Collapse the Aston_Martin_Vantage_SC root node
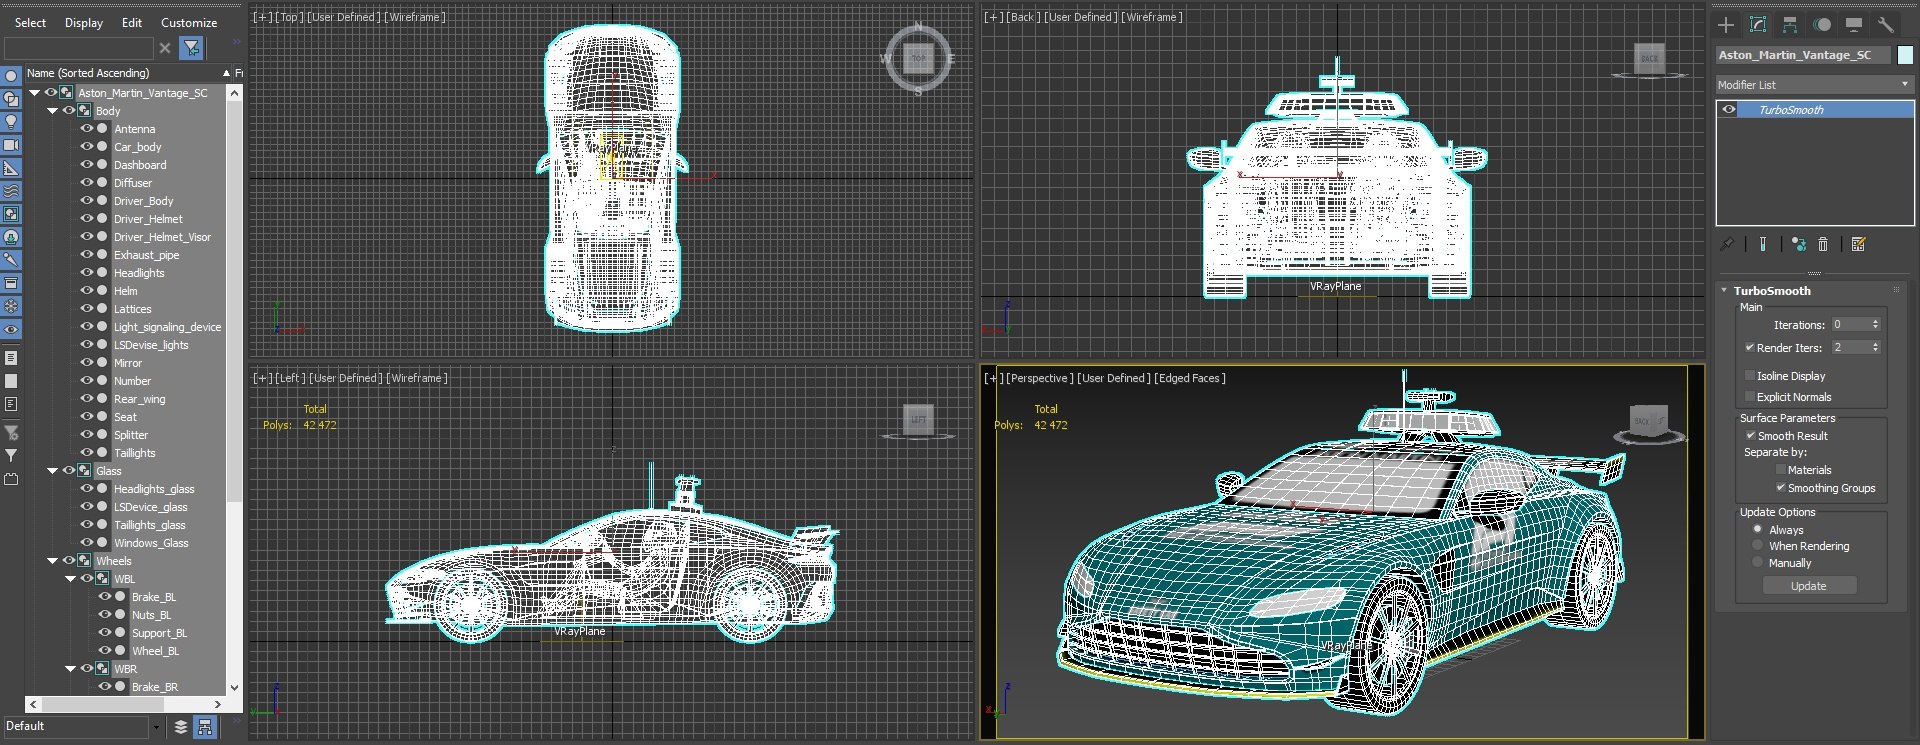Image resolution: width=1920 pixels, height=745 pixels. pos(35,93)
